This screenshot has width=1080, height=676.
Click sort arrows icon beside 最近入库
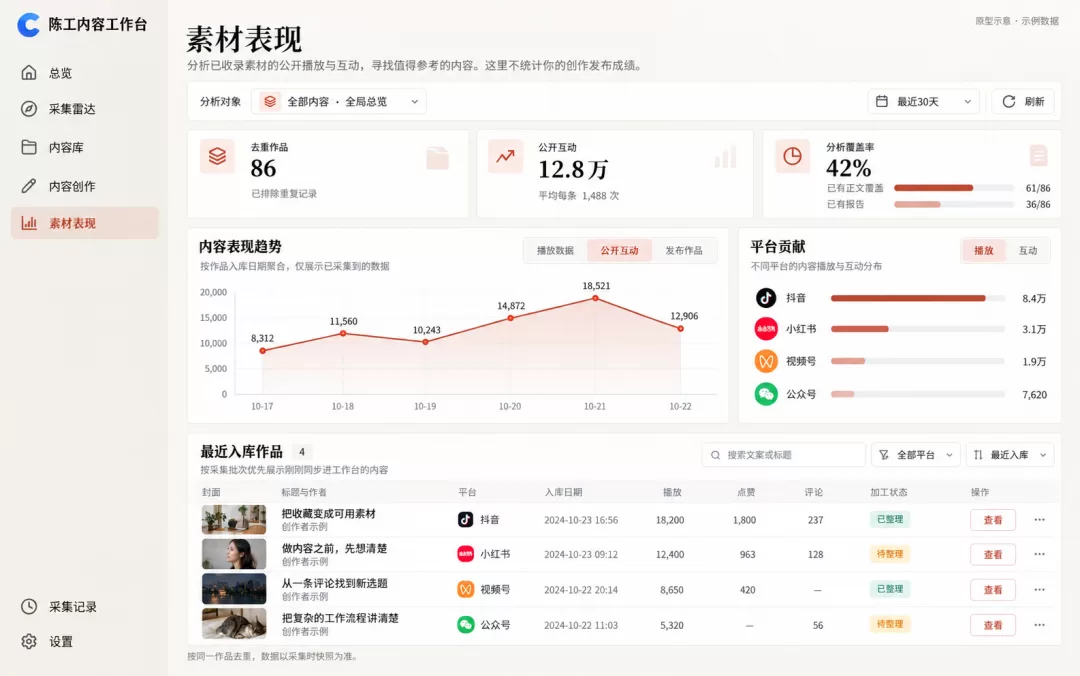[x=978, y=455]
